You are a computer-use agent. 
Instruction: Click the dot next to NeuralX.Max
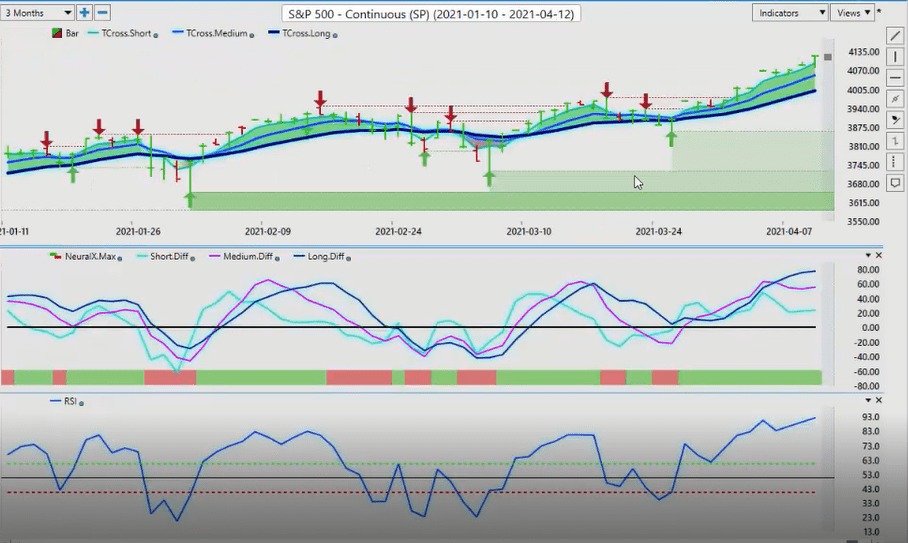(120, 258)
